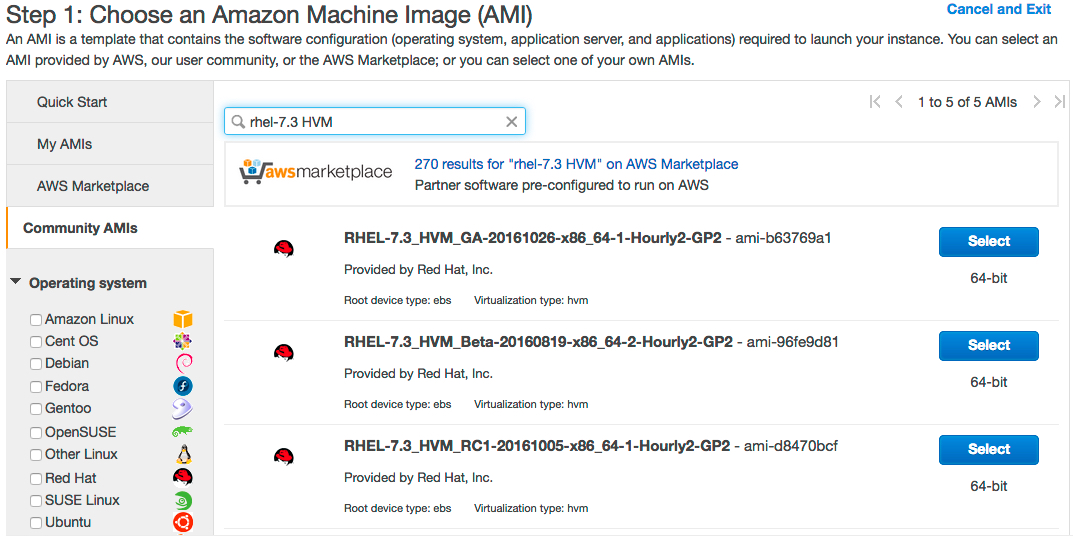Viewport: 1073px width, 539px height.
Task: Switch to the Quick Start tab
Action: (x=72, y=102)
